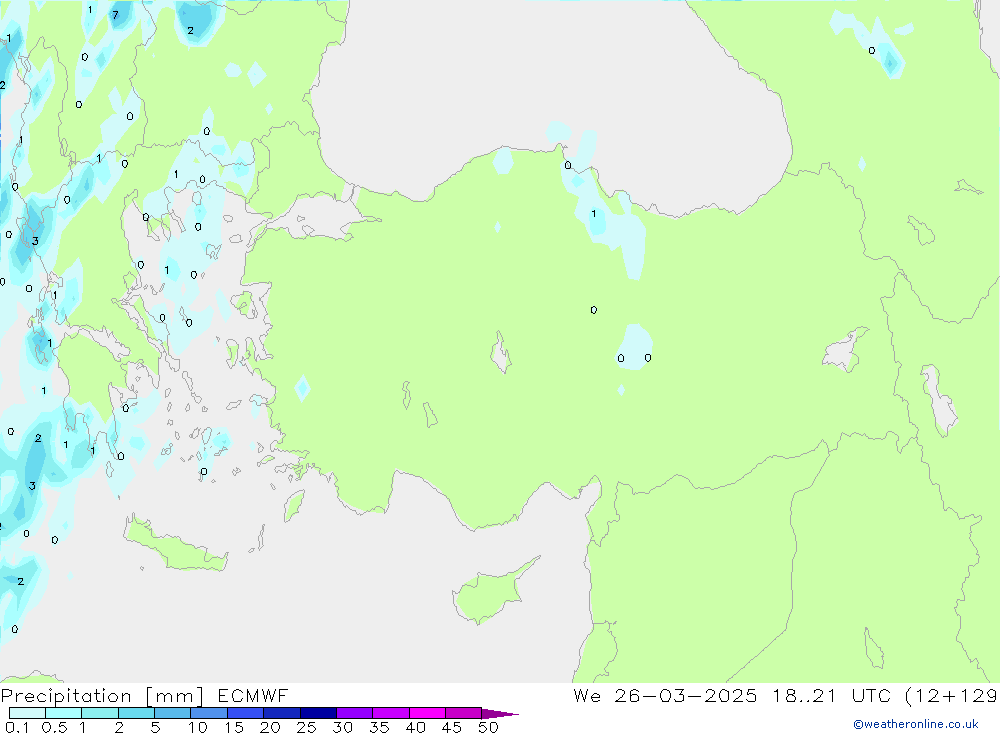Click the 1–2 mm legend swatch
Image resolution: width=1000 pixels, height=733 pixels.
[99, 713]
